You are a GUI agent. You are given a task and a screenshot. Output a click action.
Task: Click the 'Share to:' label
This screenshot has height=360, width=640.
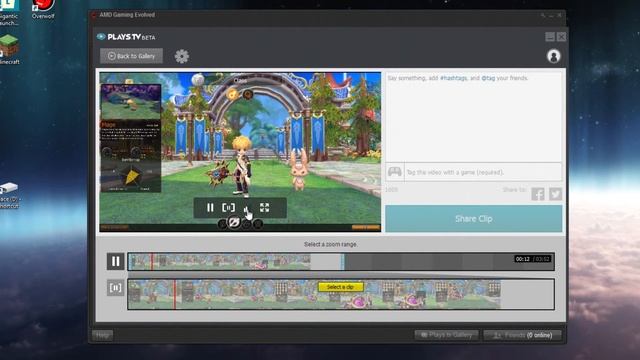[514, 190]
